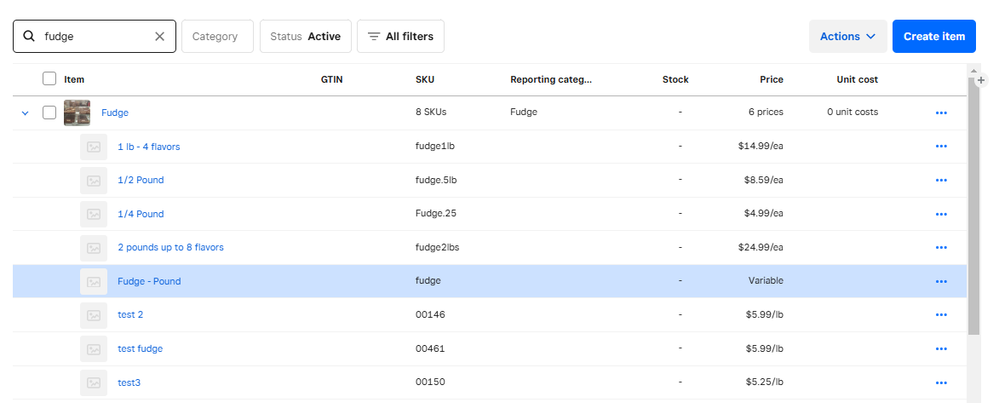Screen dimensions: 999x403
Task: Open more options for test fudge row
Action: [940, 349]
